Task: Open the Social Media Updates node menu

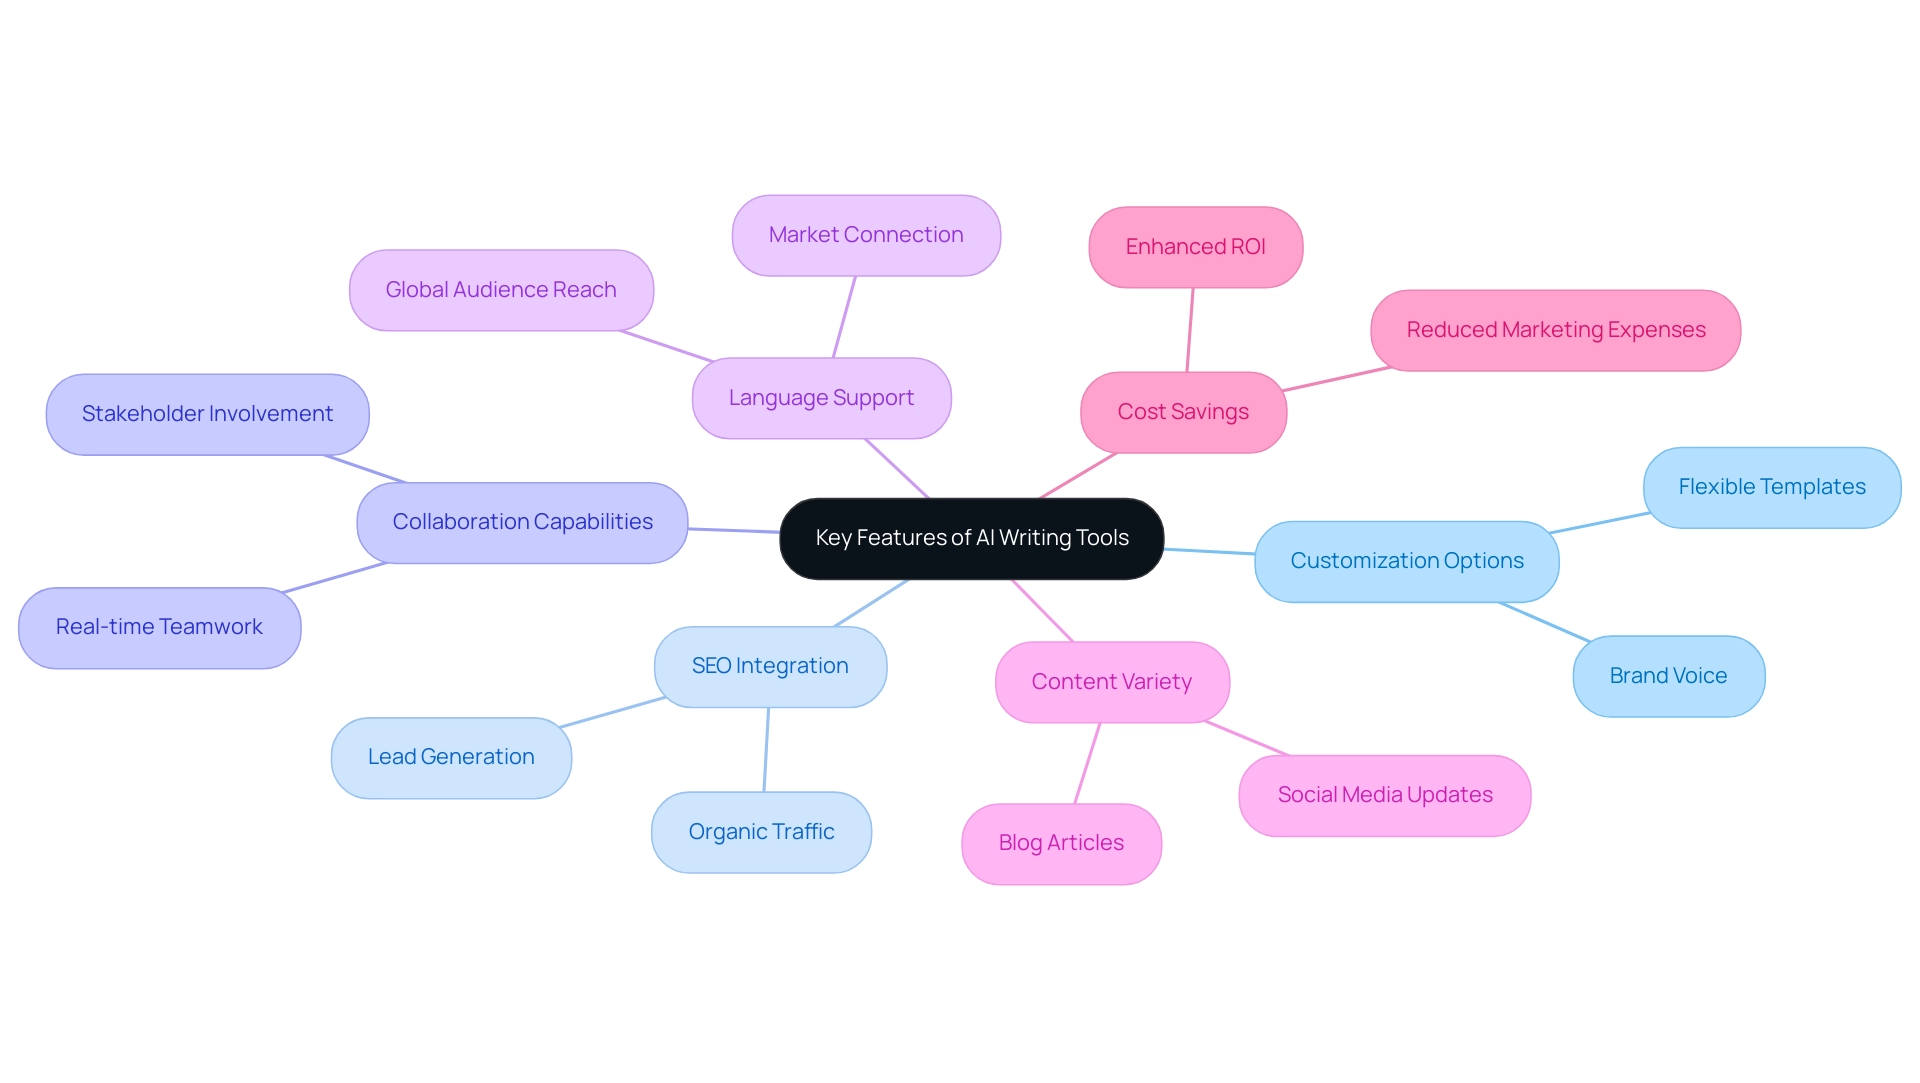Action: [1385, 793]
